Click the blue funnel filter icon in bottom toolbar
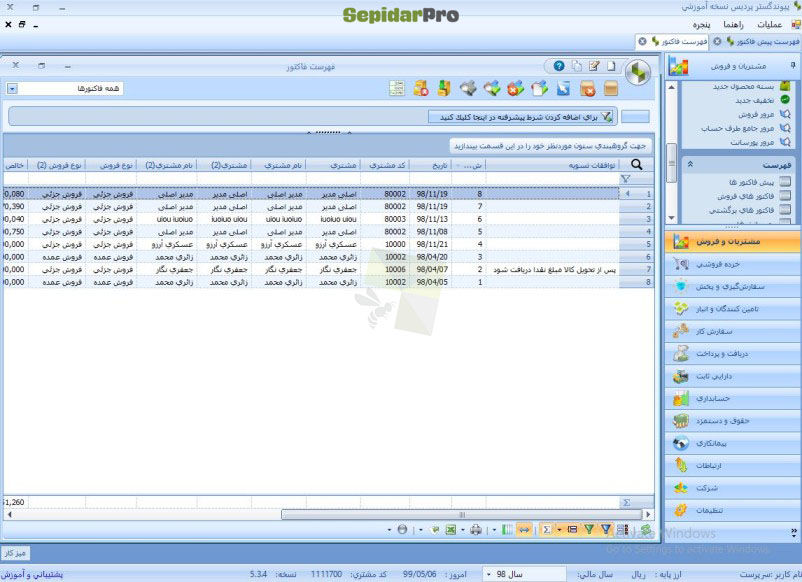The width and height of the screenshot is (802, 582). click(606, 530)
